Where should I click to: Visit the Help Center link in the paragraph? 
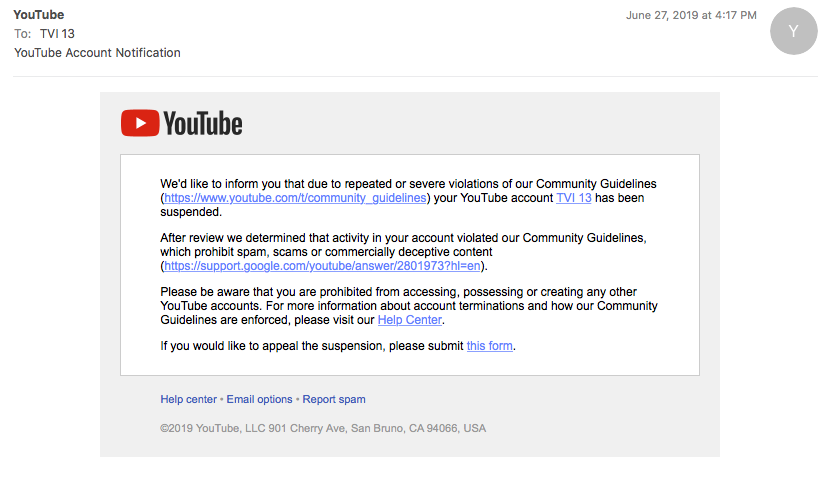tap(410, 320)
